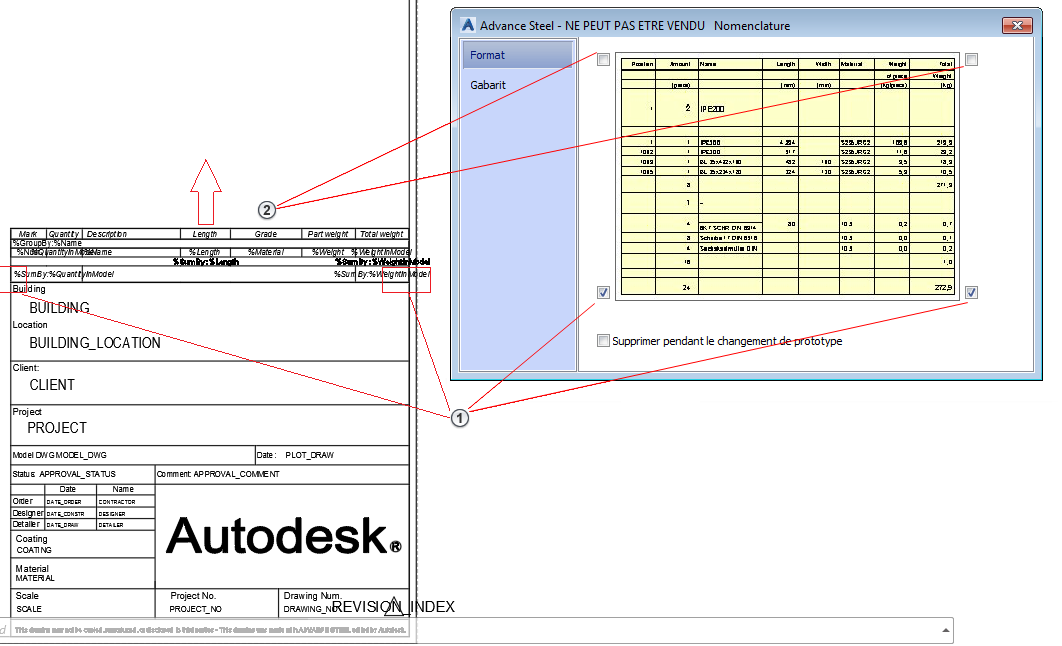This screenshot has width=1062, height=646.
Task: Select the 'Mark' column header
Action: coord(28,234)
